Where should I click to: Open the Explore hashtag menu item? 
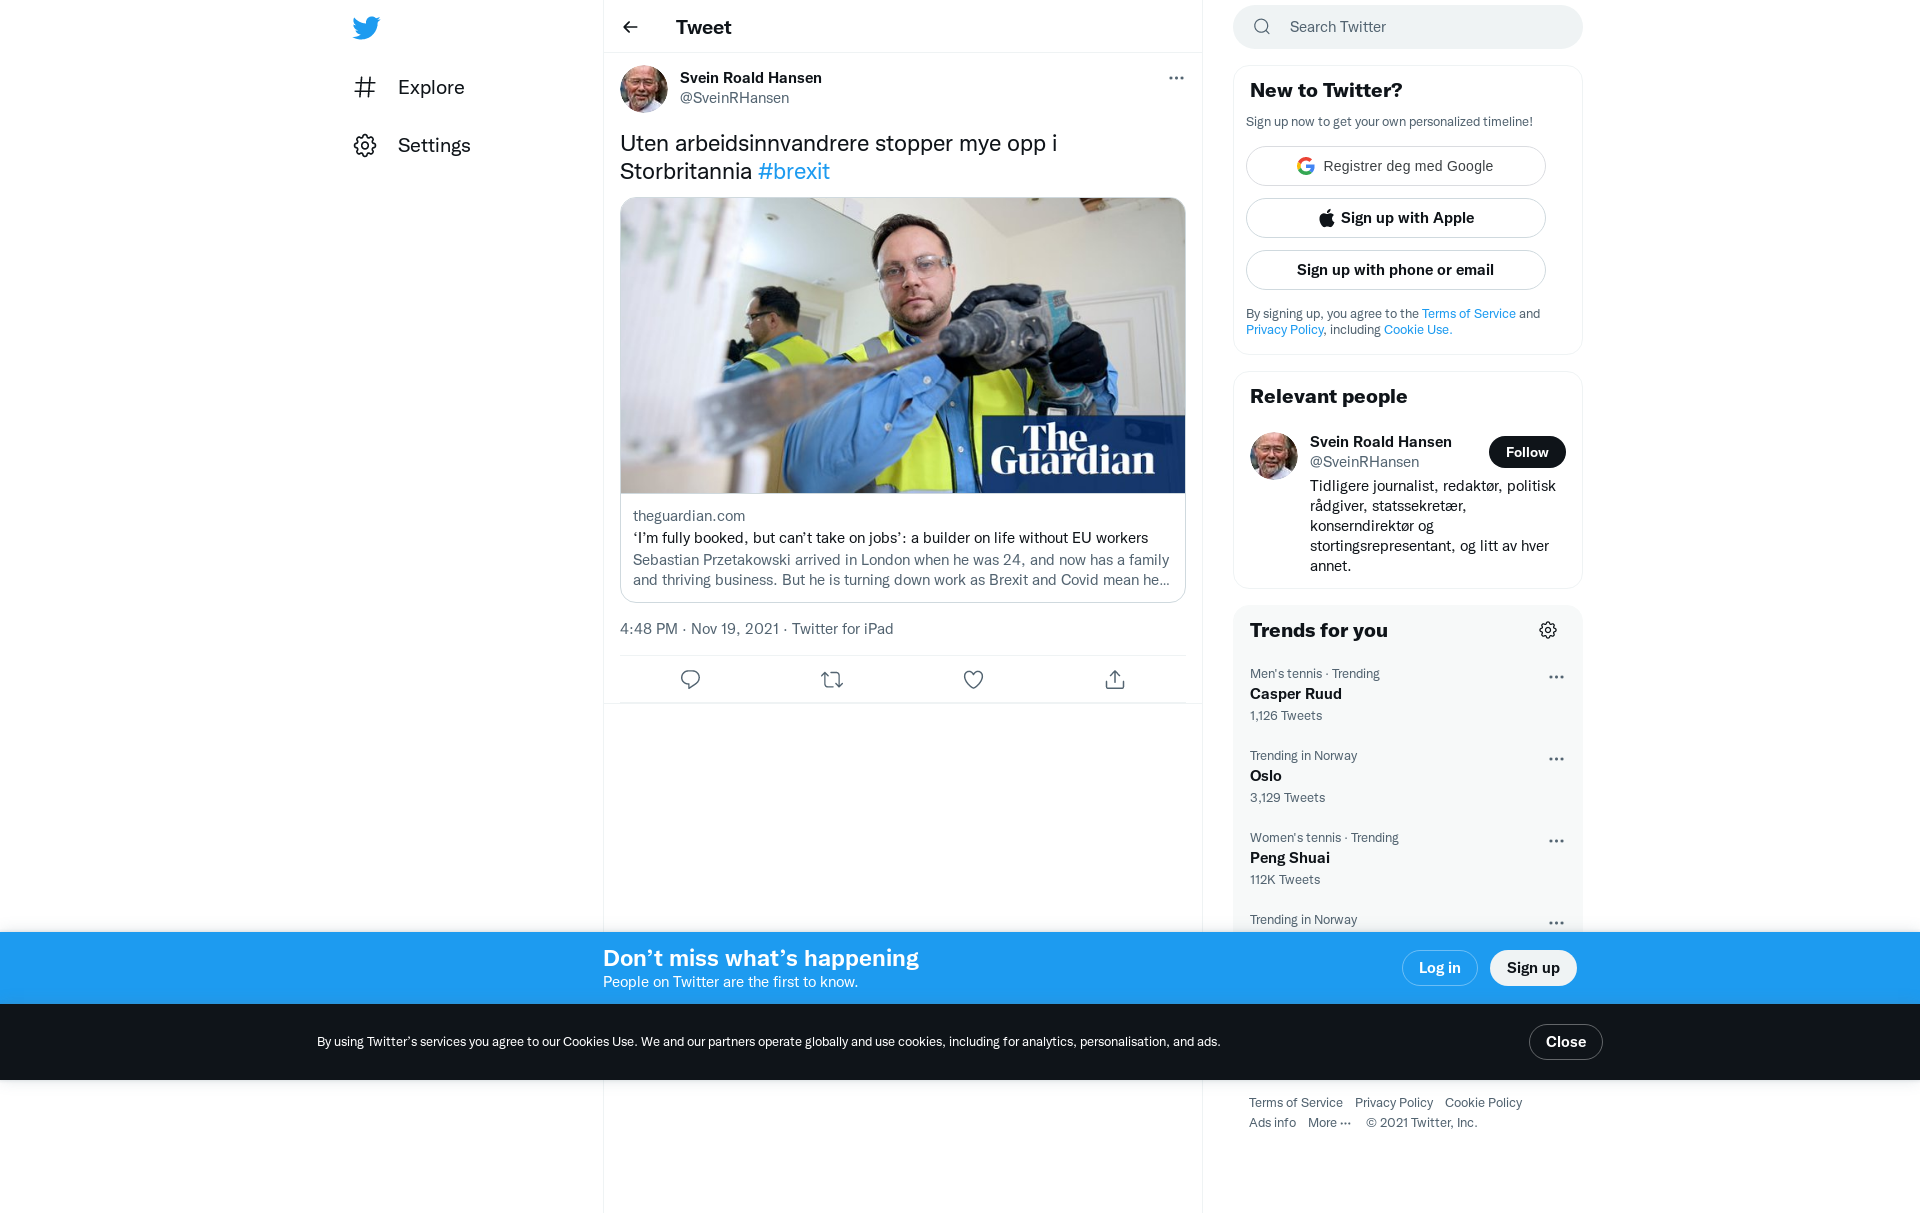[409, 87]
